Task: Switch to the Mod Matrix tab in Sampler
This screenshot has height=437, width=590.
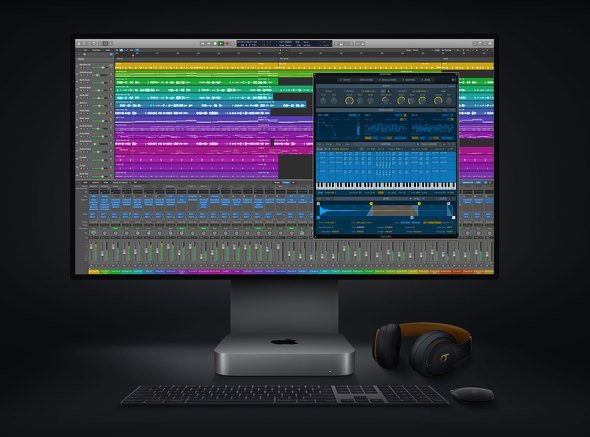Action: (366, 80)
